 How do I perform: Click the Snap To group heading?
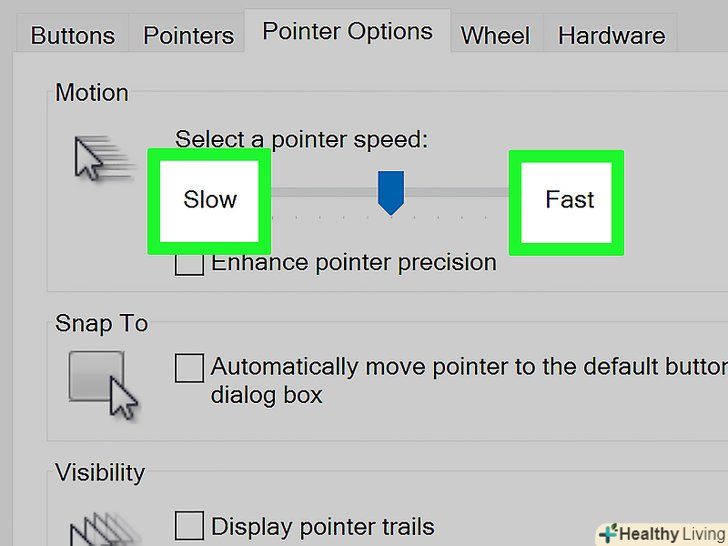click(101, 324)
